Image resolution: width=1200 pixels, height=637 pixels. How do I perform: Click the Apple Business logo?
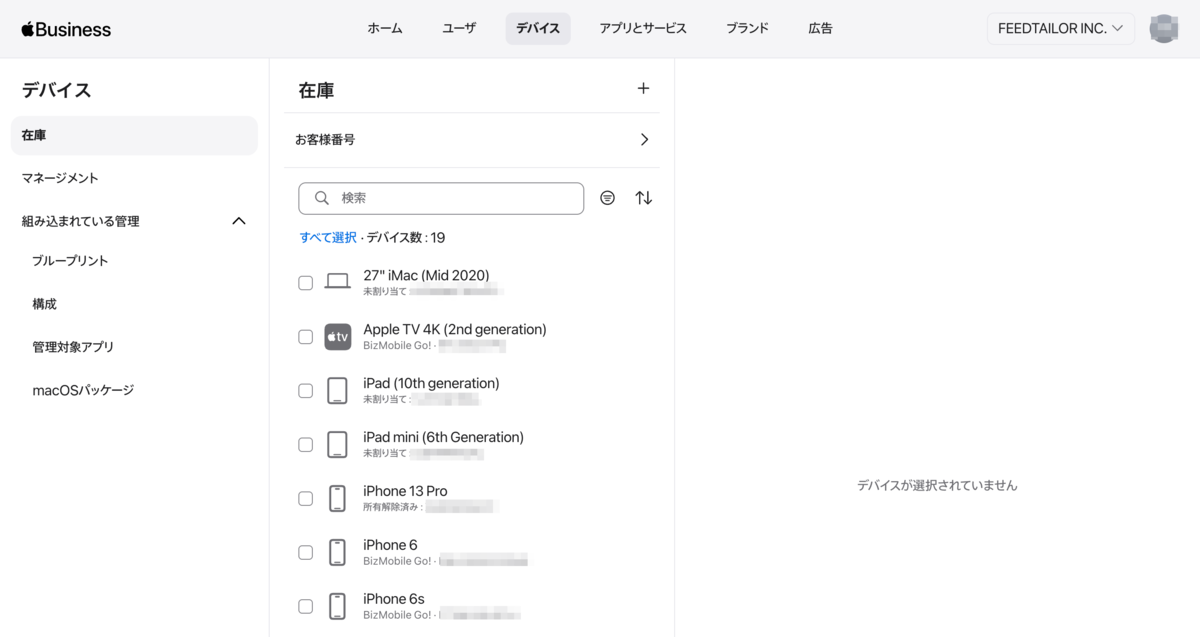click(66, 29)
